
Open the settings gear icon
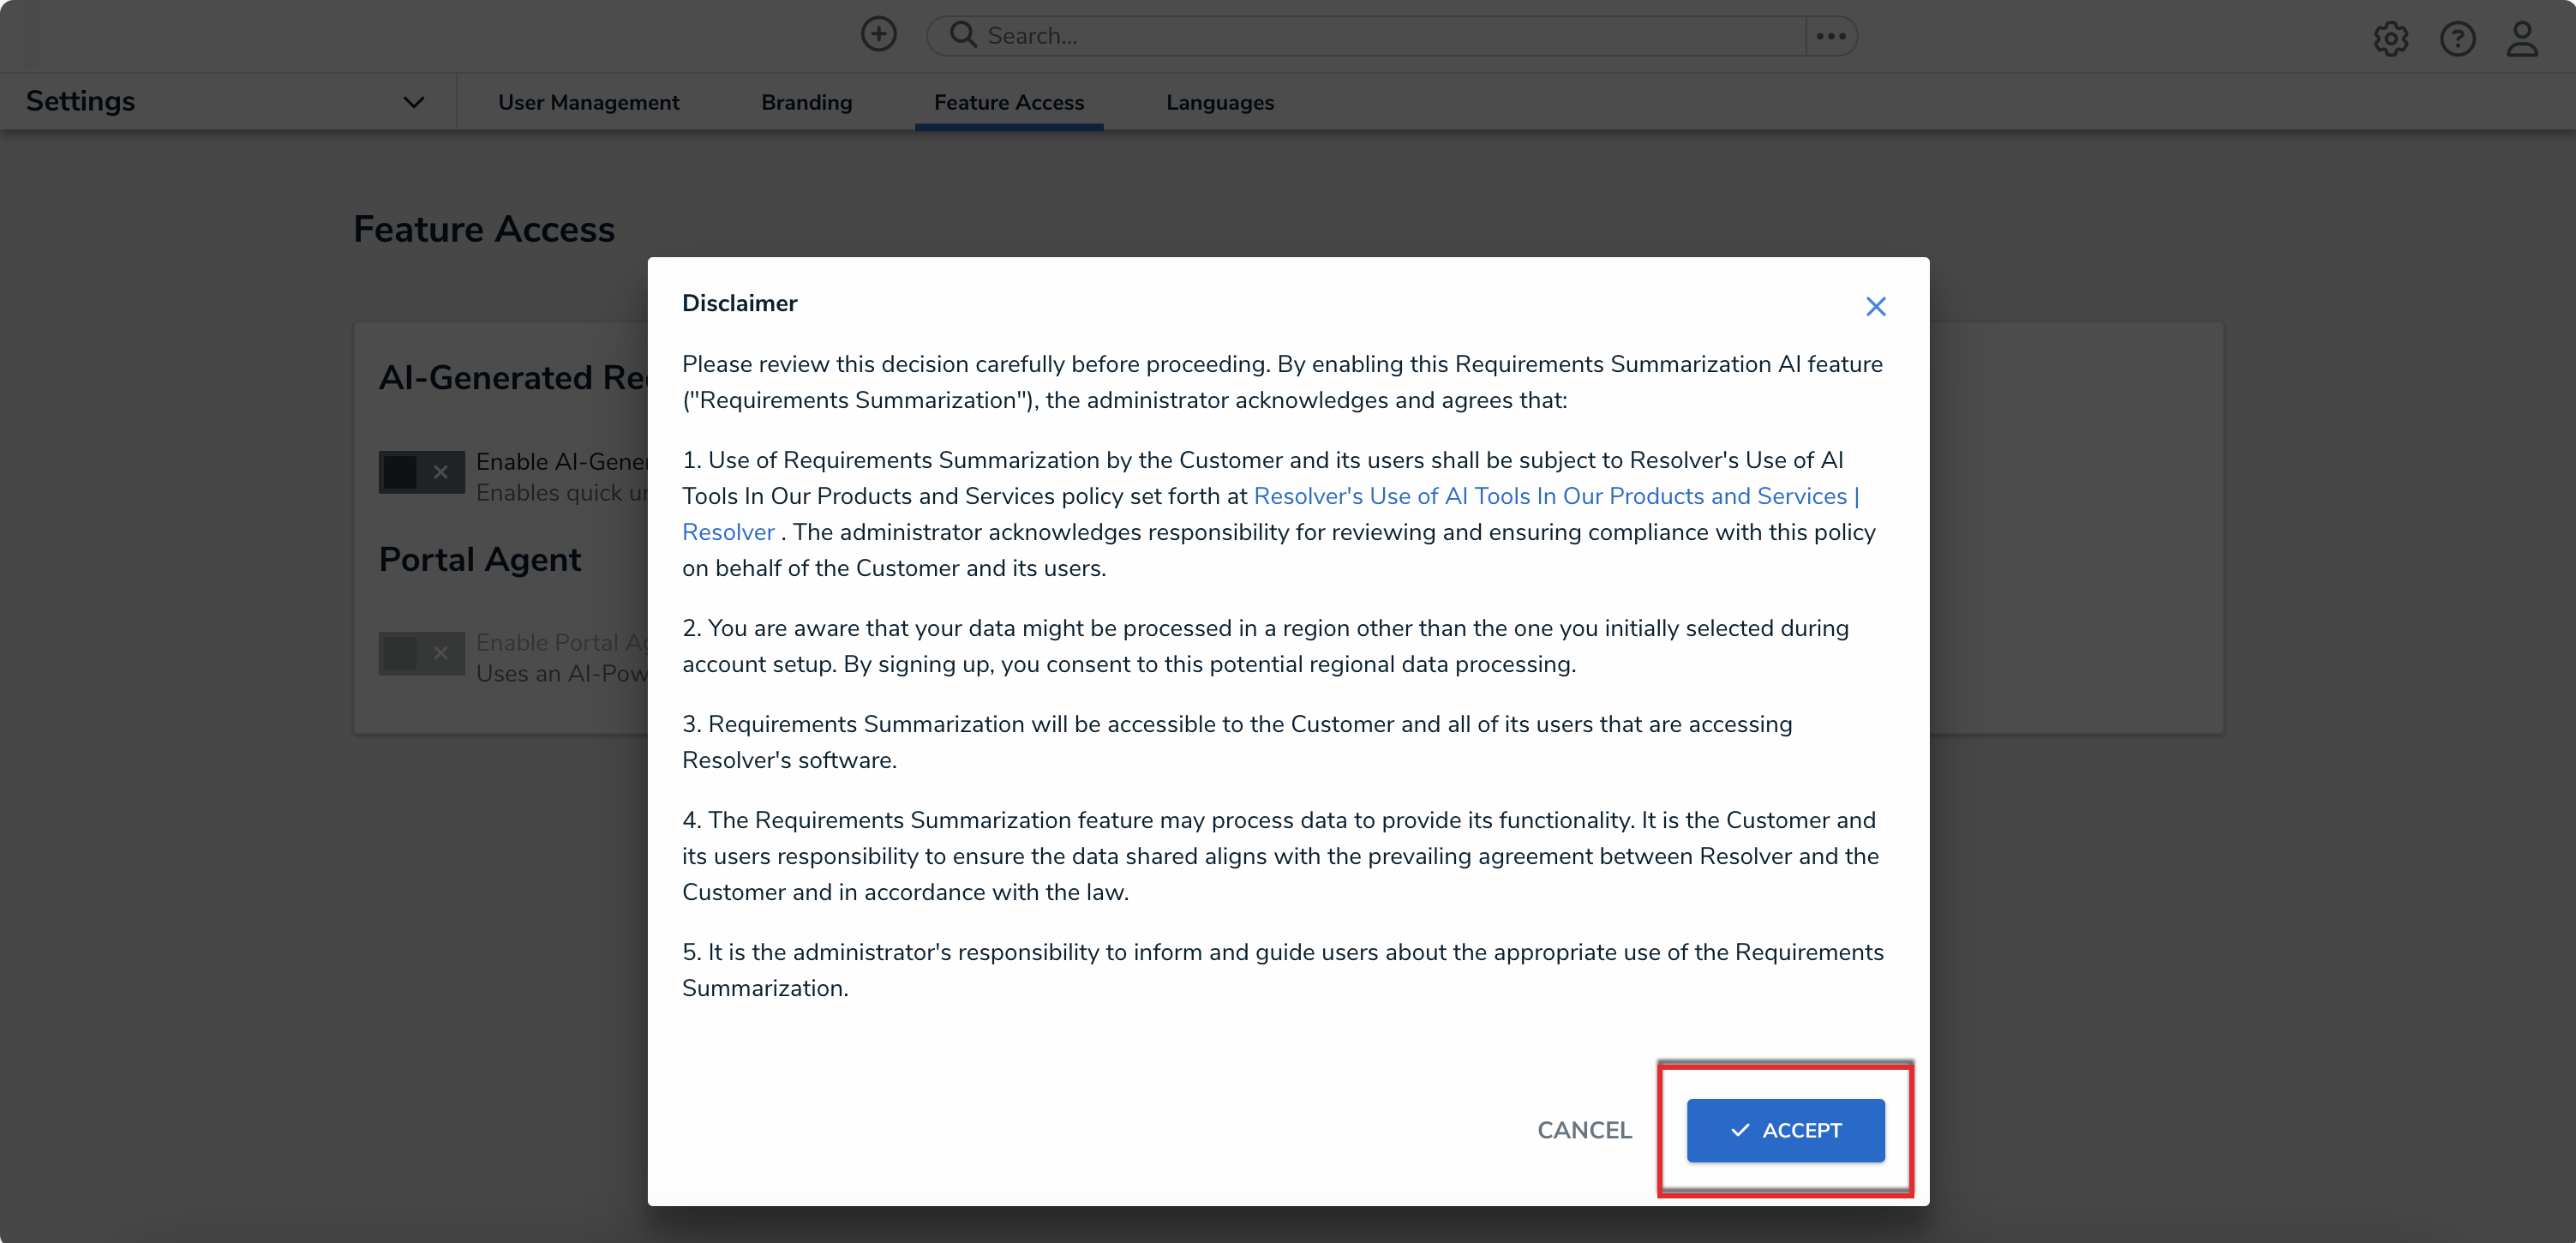[2390, 39]
